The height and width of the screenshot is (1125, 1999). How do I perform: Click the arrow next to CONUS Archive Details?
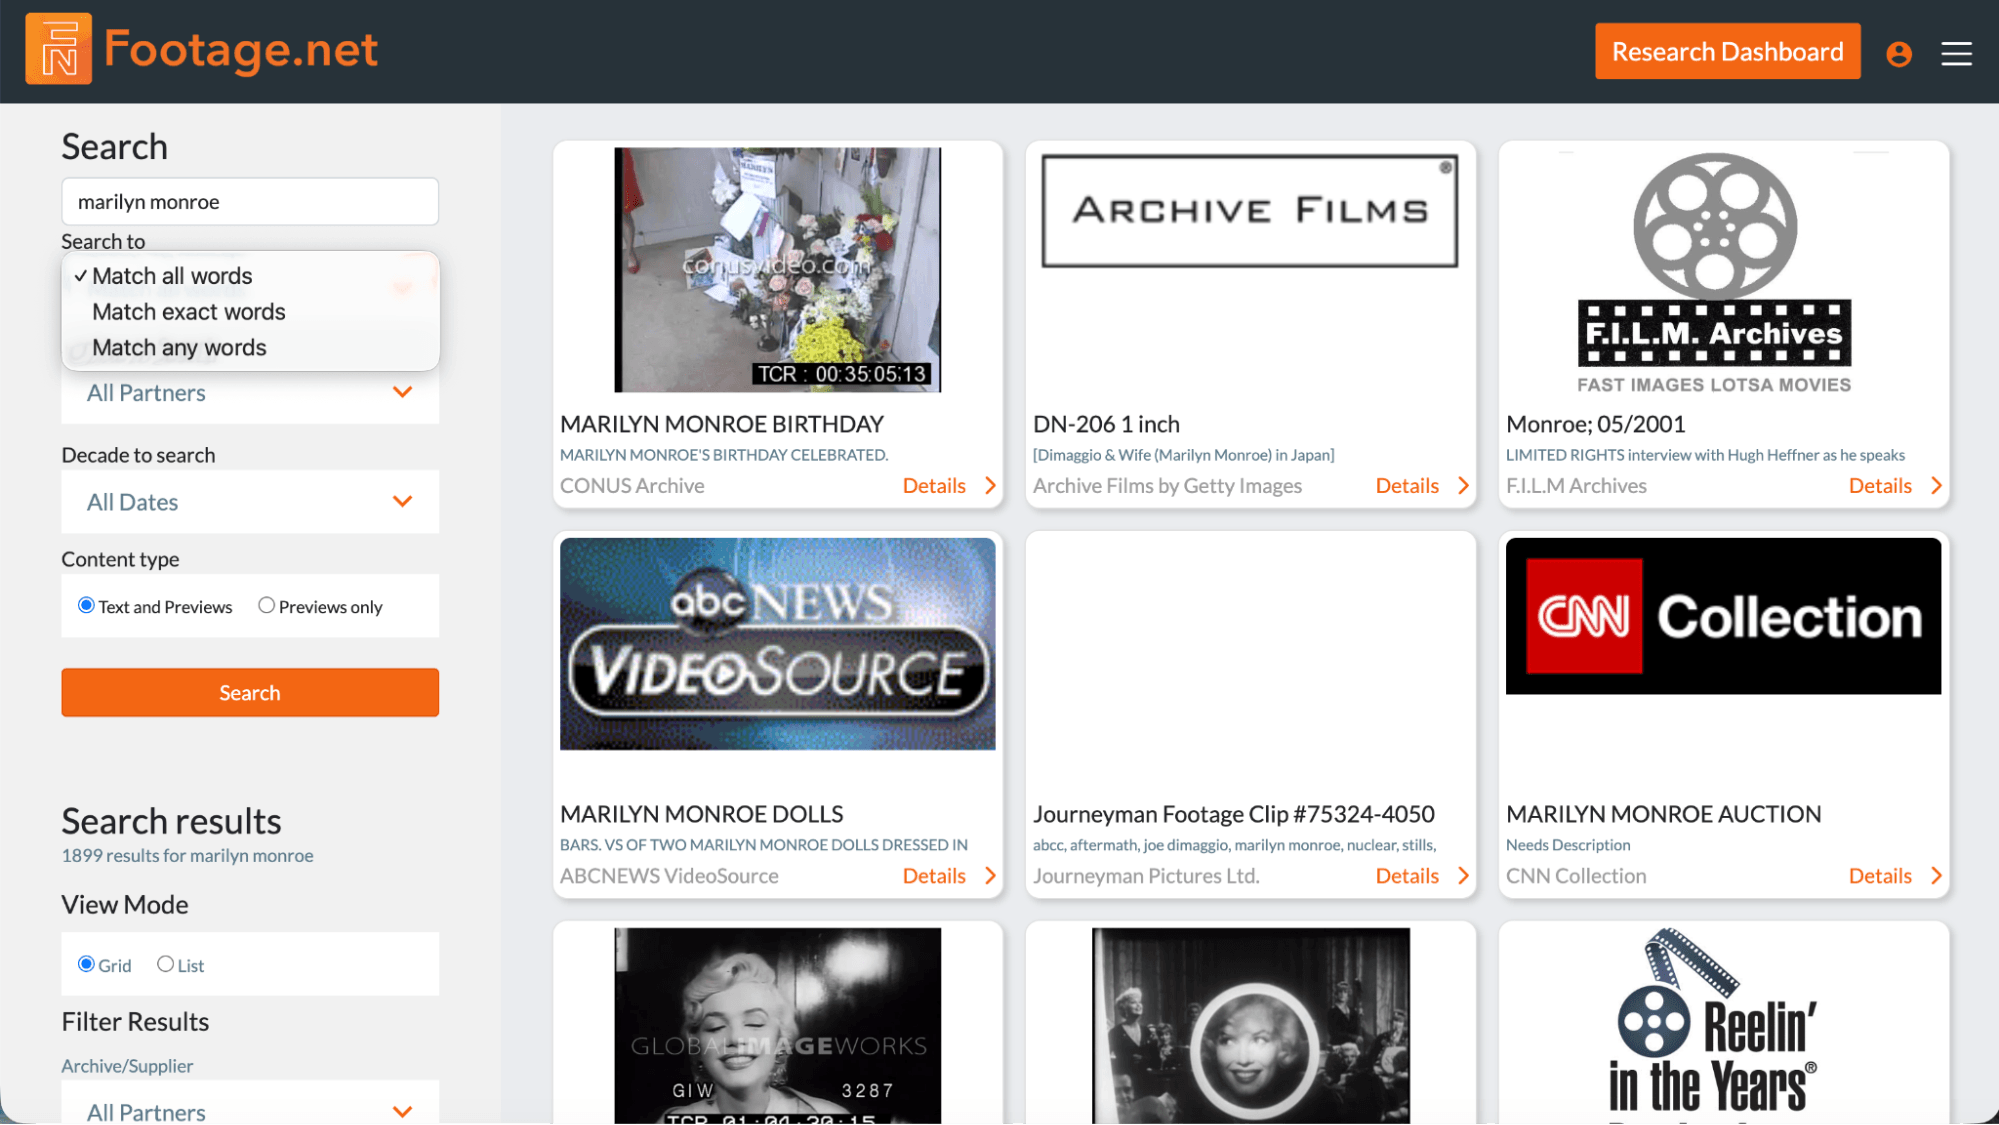click(x=990, y=486)
